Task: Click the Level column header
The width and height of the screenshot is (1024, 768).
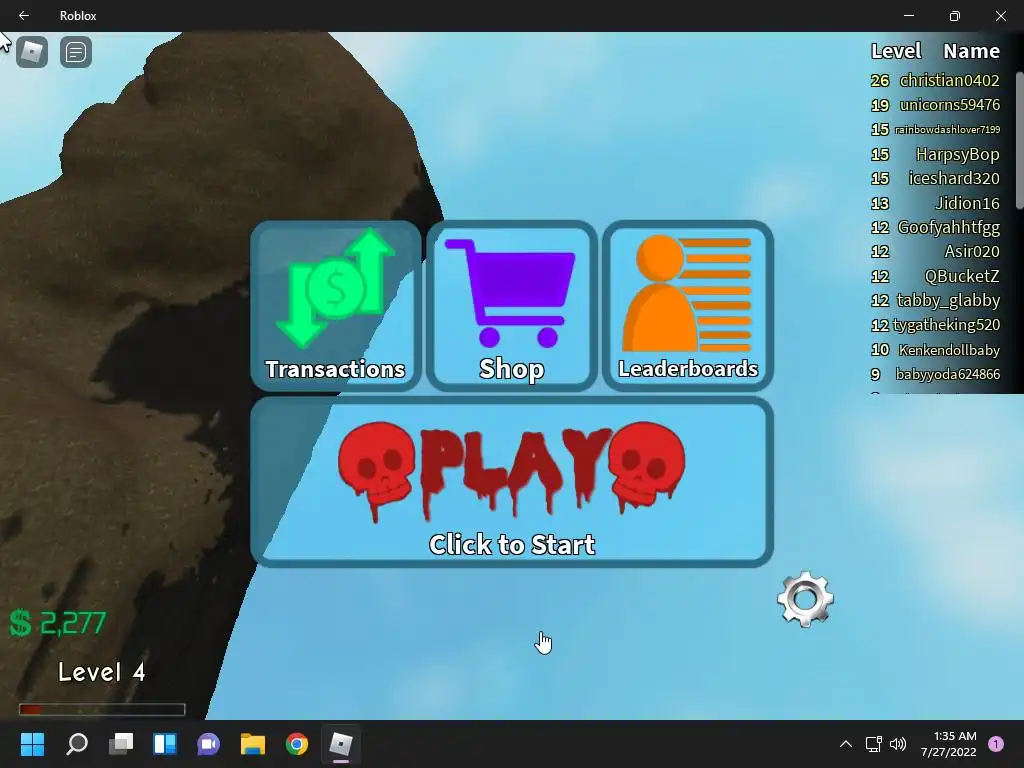Action: tap(896, 51)
